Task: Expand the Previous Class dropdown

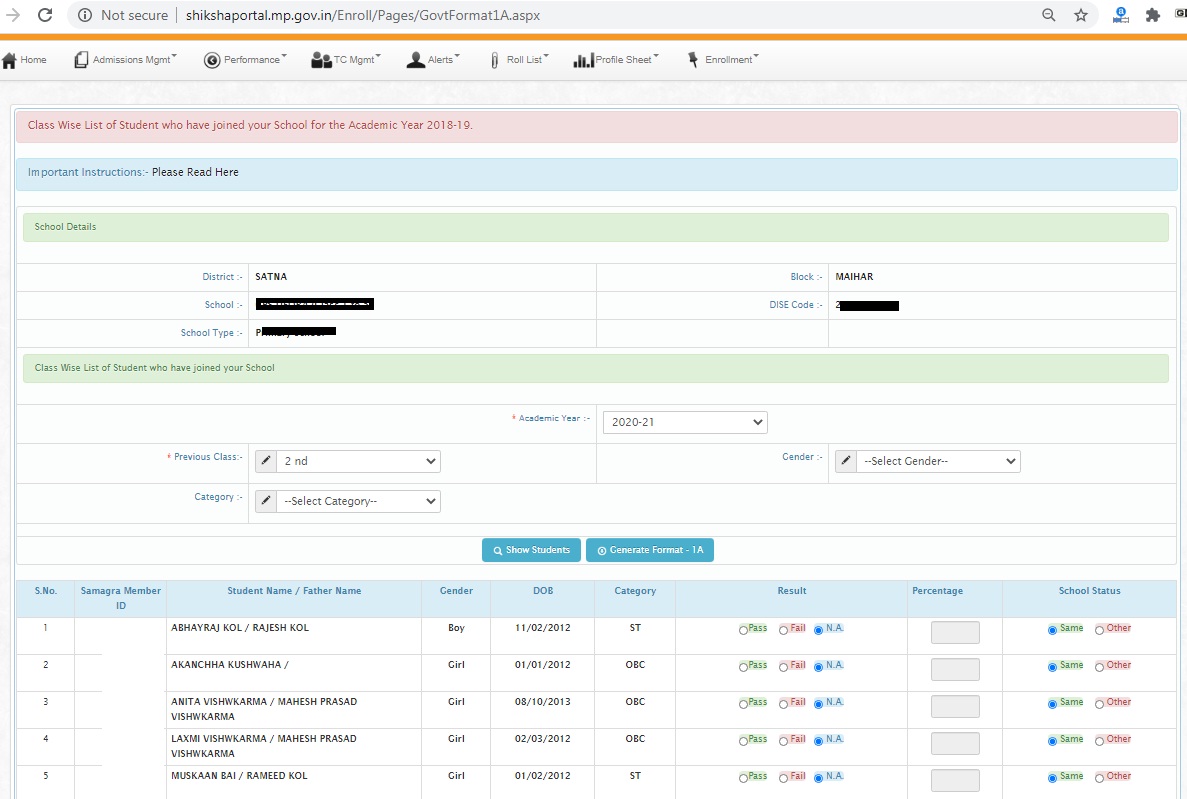Action: 358,461
